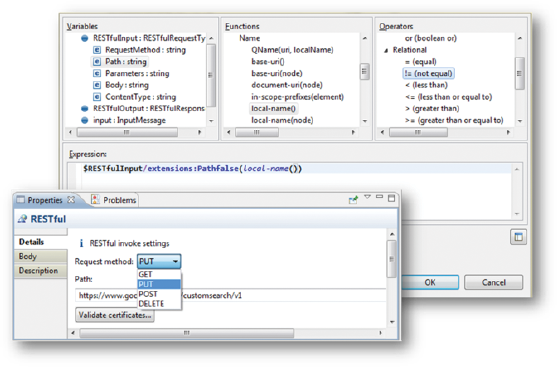The height and width of the screenshot is (367, 557).
Task: Click the ContentType element icon
Action: tap(97, 97)
